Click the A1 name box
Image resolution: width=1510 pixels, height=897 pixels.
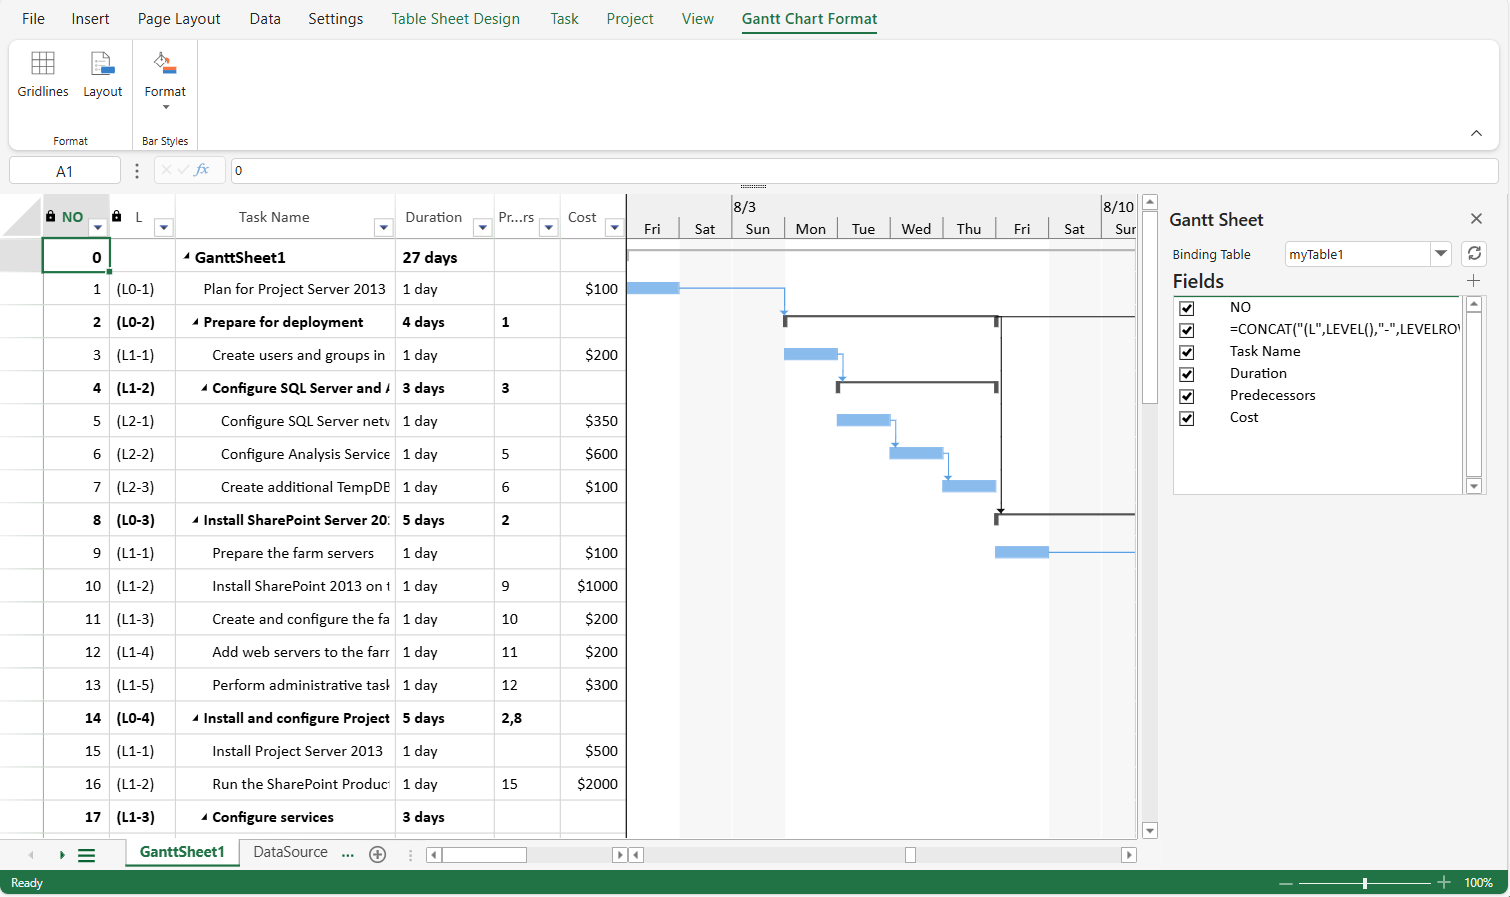point(65,171)
